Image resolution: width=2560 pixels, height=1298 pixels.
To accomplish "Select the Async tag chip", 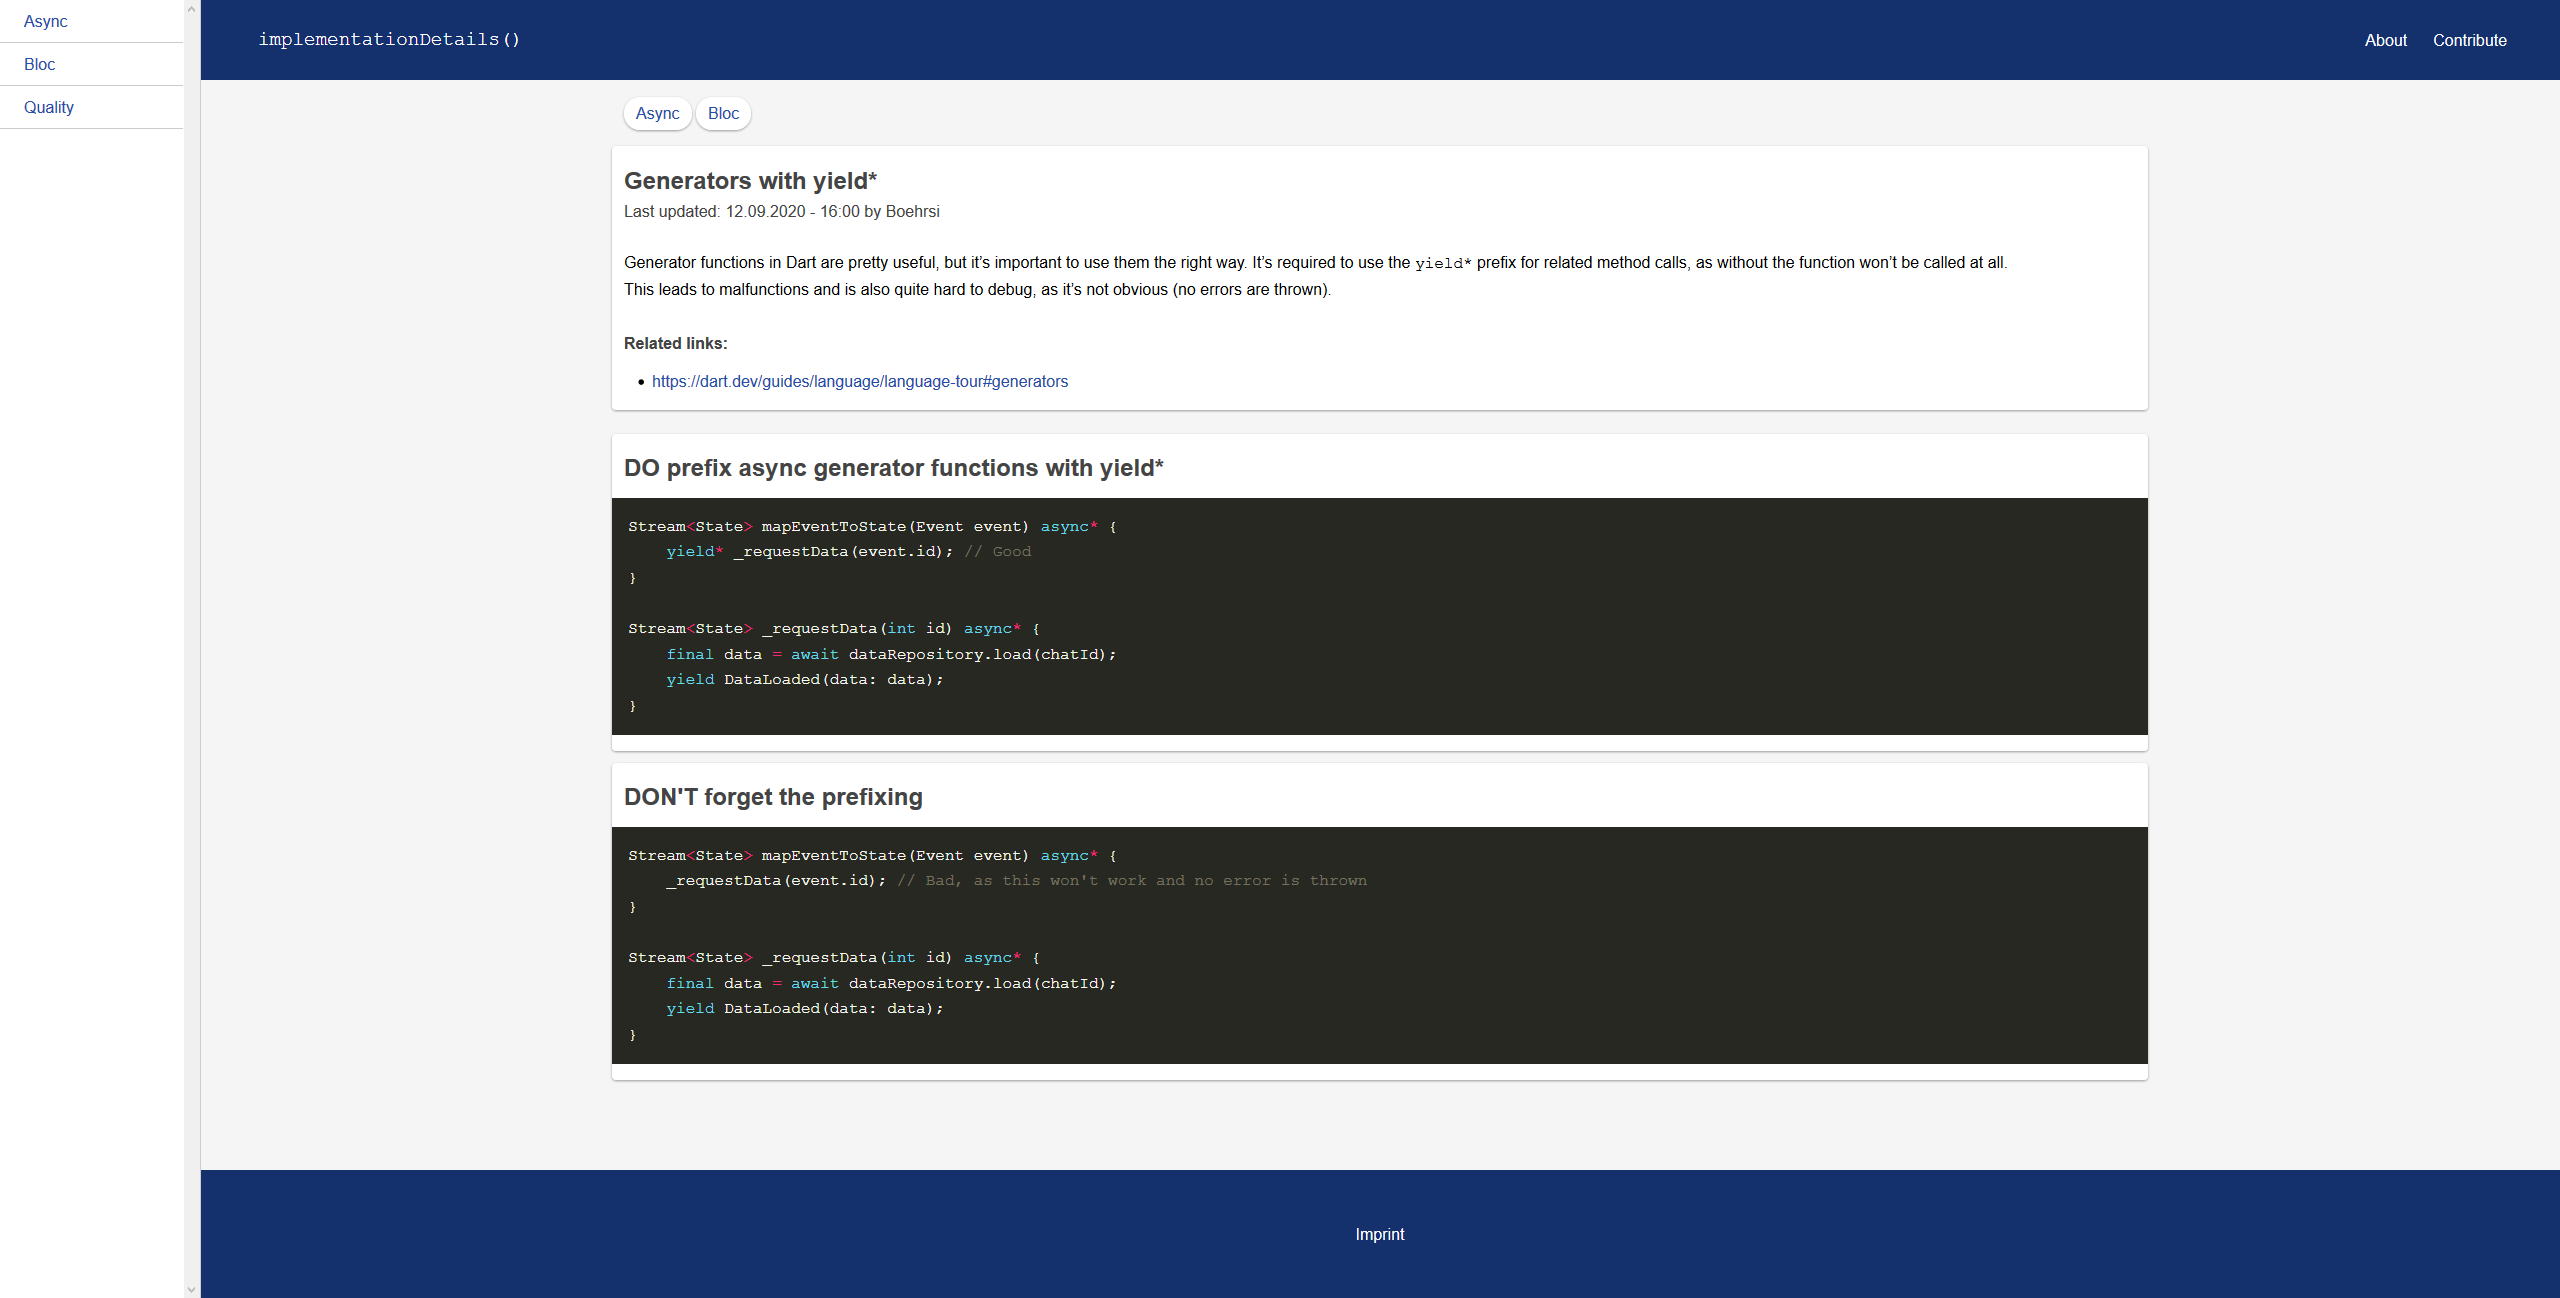I will (x=657, y=113).
